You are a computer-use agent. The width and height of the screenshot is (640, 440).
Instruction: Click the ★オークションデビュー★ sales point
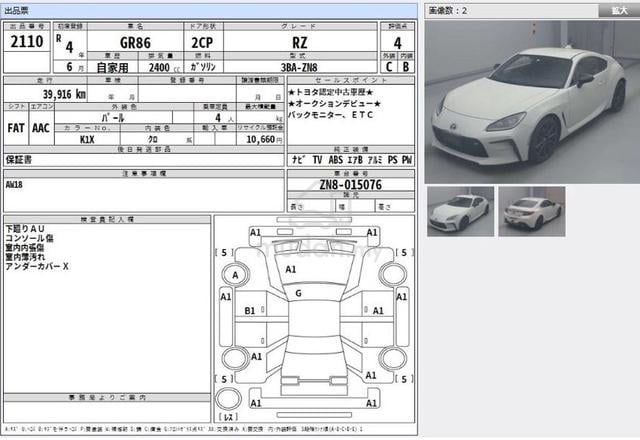[x=334, y=104]
